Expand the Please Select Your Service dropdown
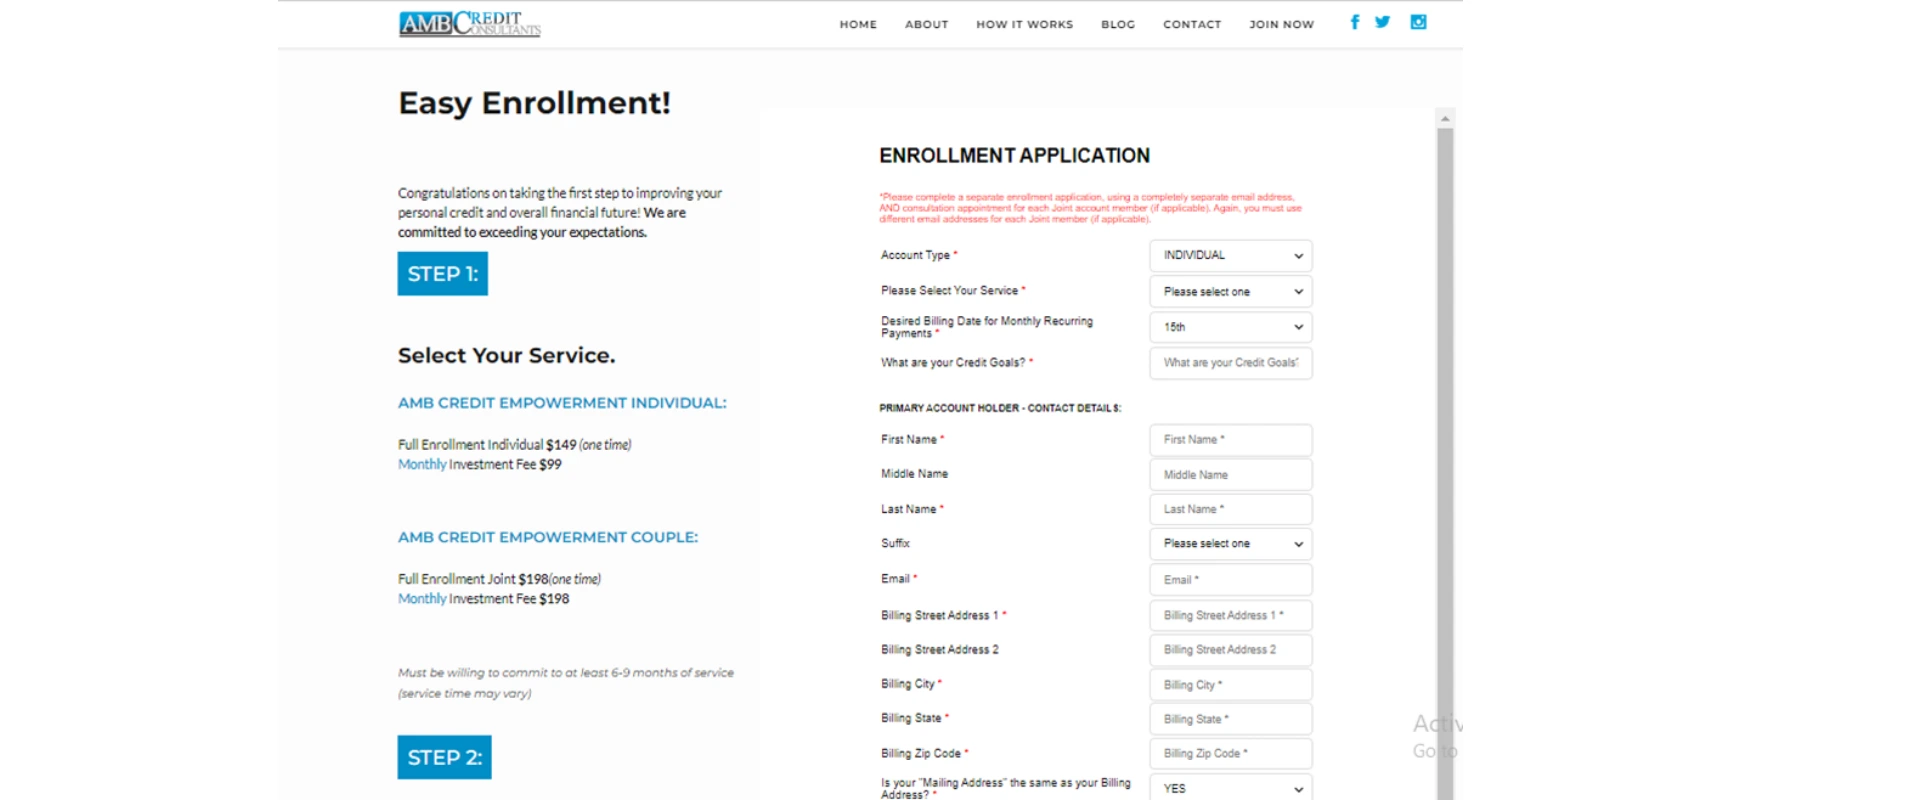 [x=1231, y=292]
